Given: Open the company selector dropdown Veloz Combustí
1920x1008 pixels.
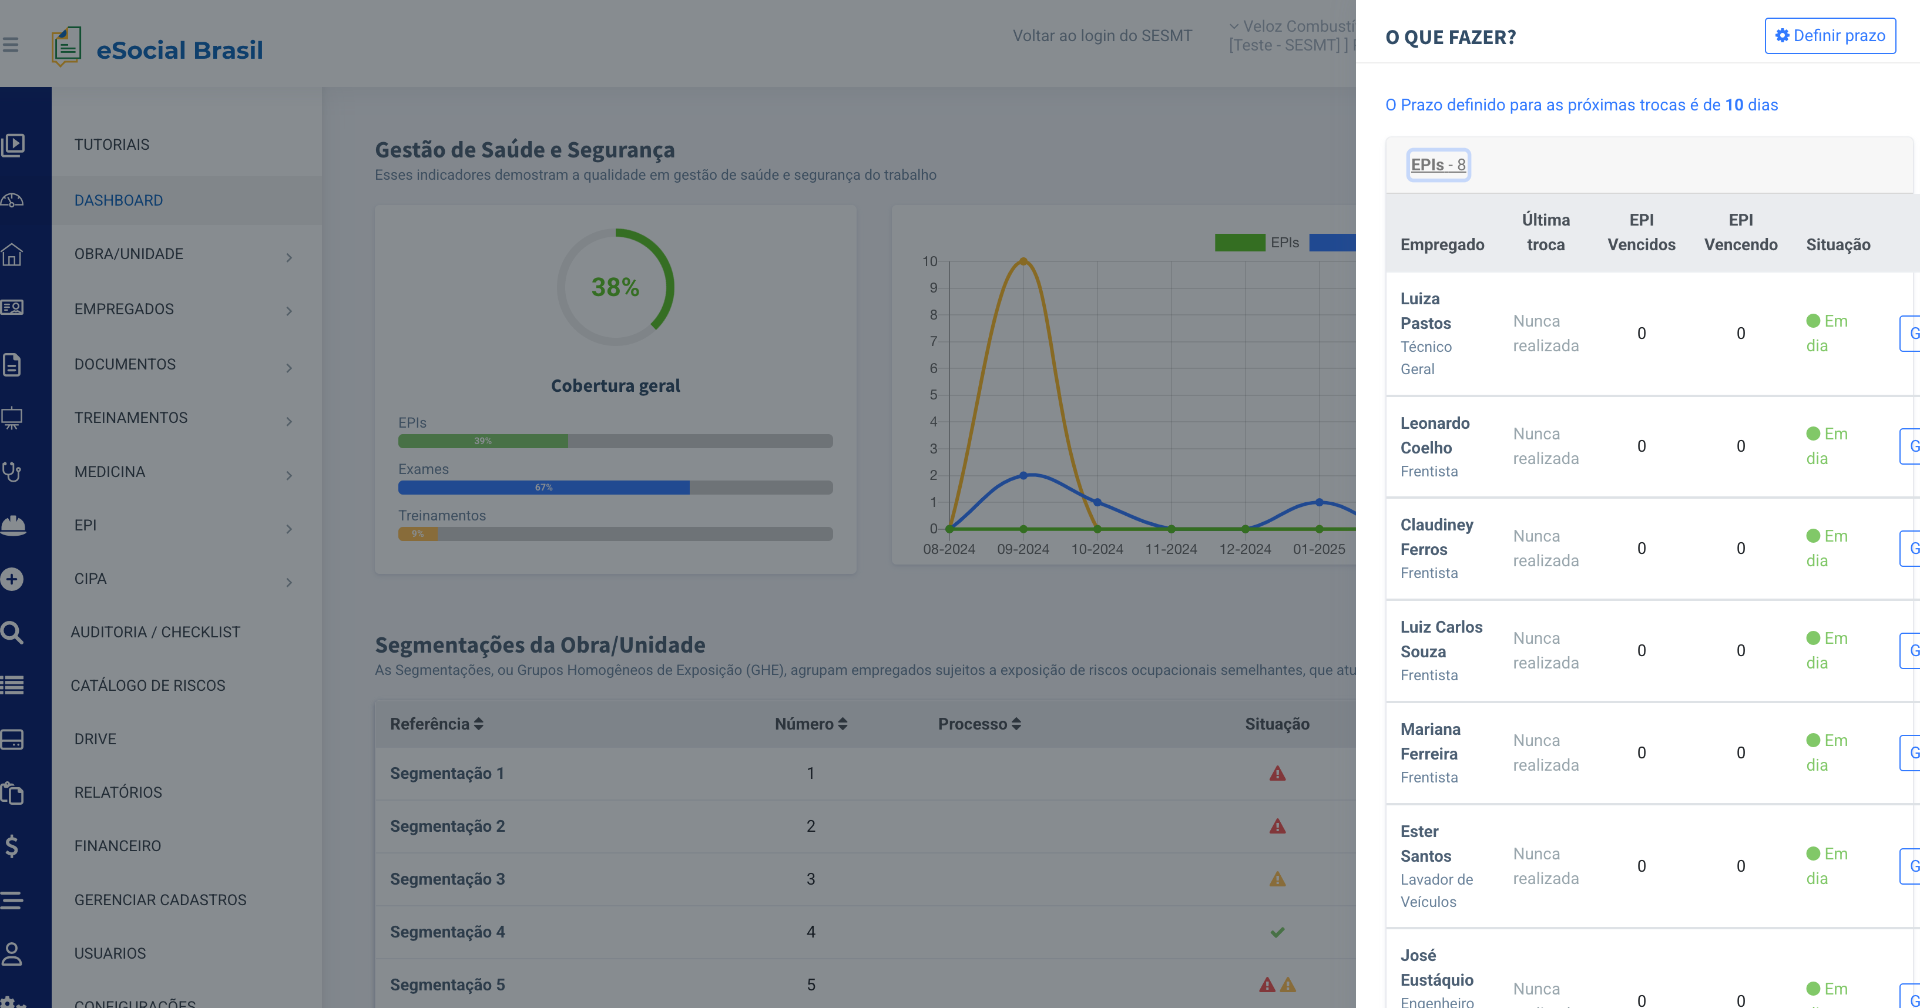Looking at the screenshot, I should click(x=1290, y=36).
